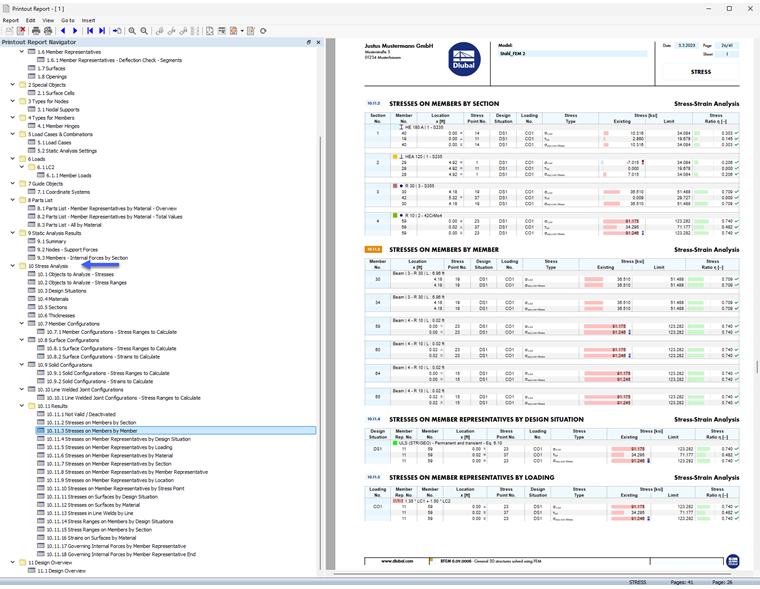Screen dimensions: 760x589
Task: Go to the previous page arrow
Action: click(x=63, y=31)
